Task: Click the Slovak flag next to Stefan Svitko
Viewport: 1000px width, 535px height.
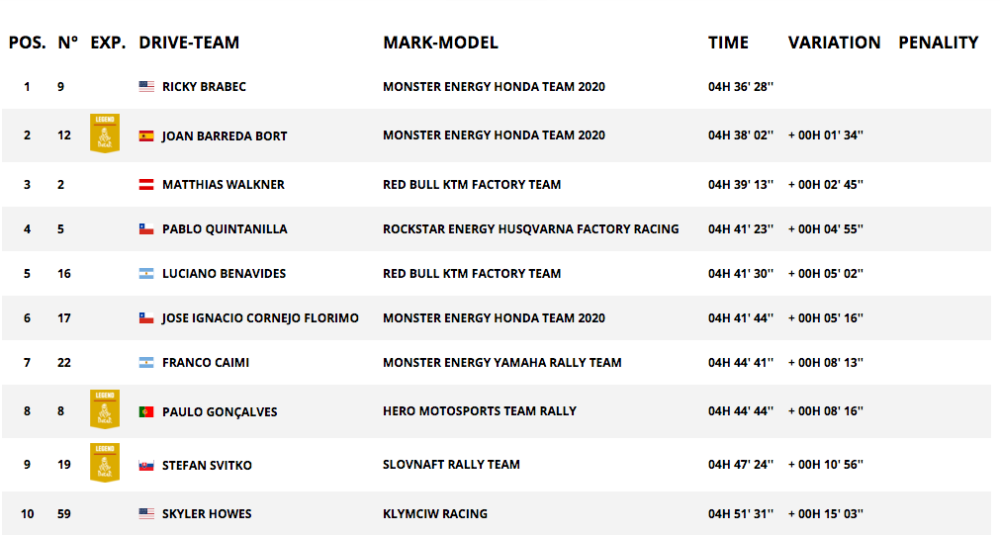Action: tap(146, 465)
